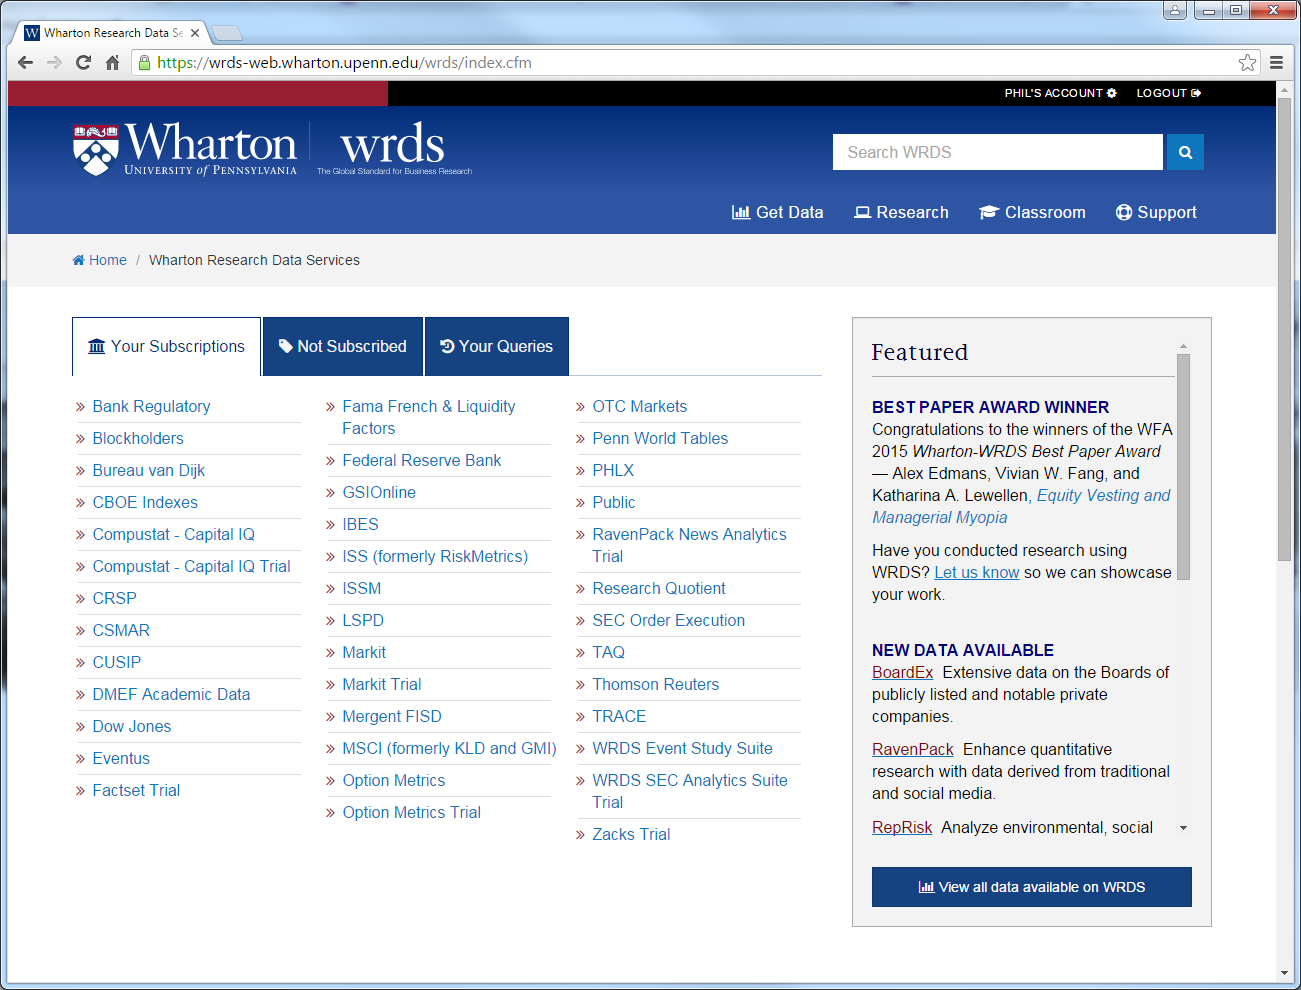Open MSCI (formerly KLD and GMI)

click(x=449, y=748)
